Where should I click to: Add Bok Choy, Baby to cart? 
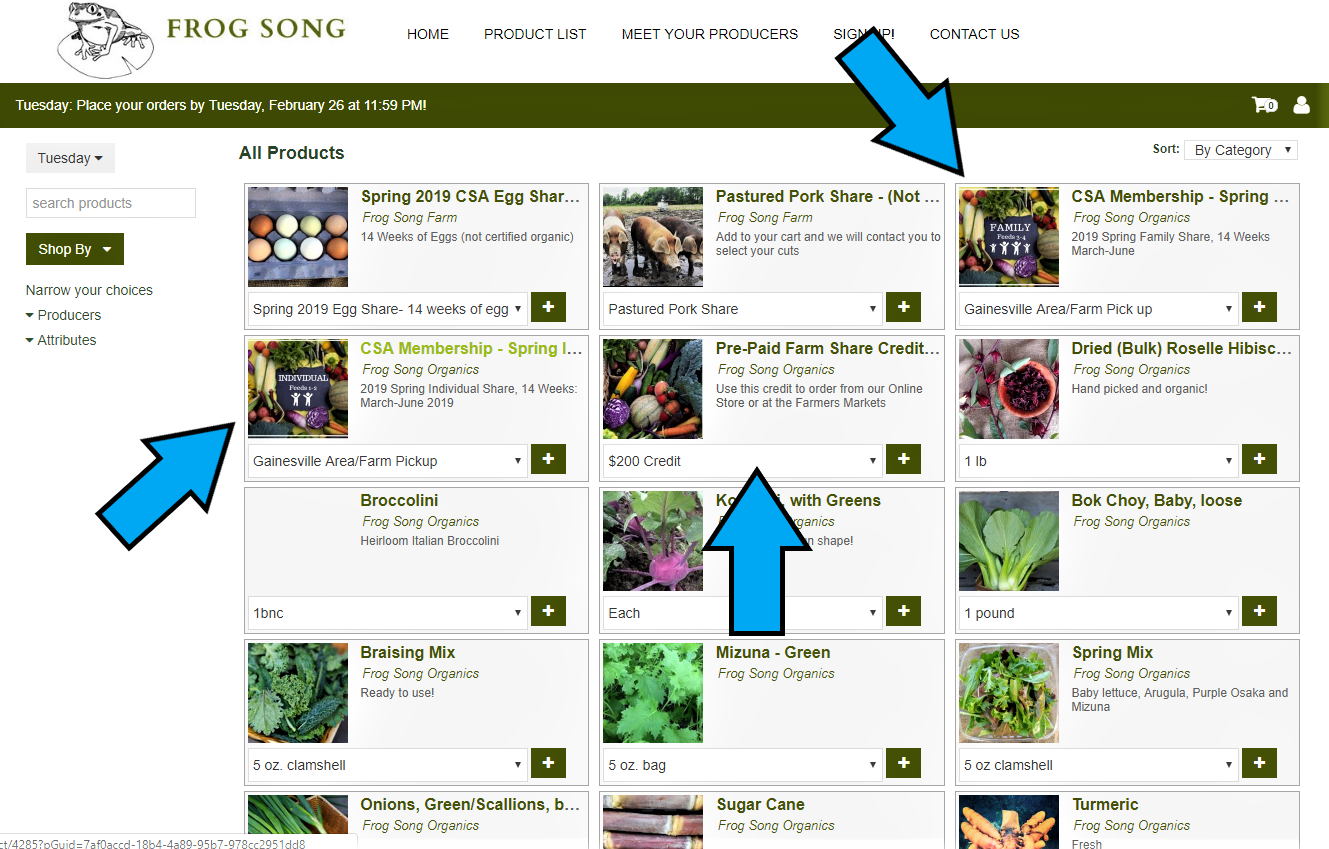coord(1259,612)
